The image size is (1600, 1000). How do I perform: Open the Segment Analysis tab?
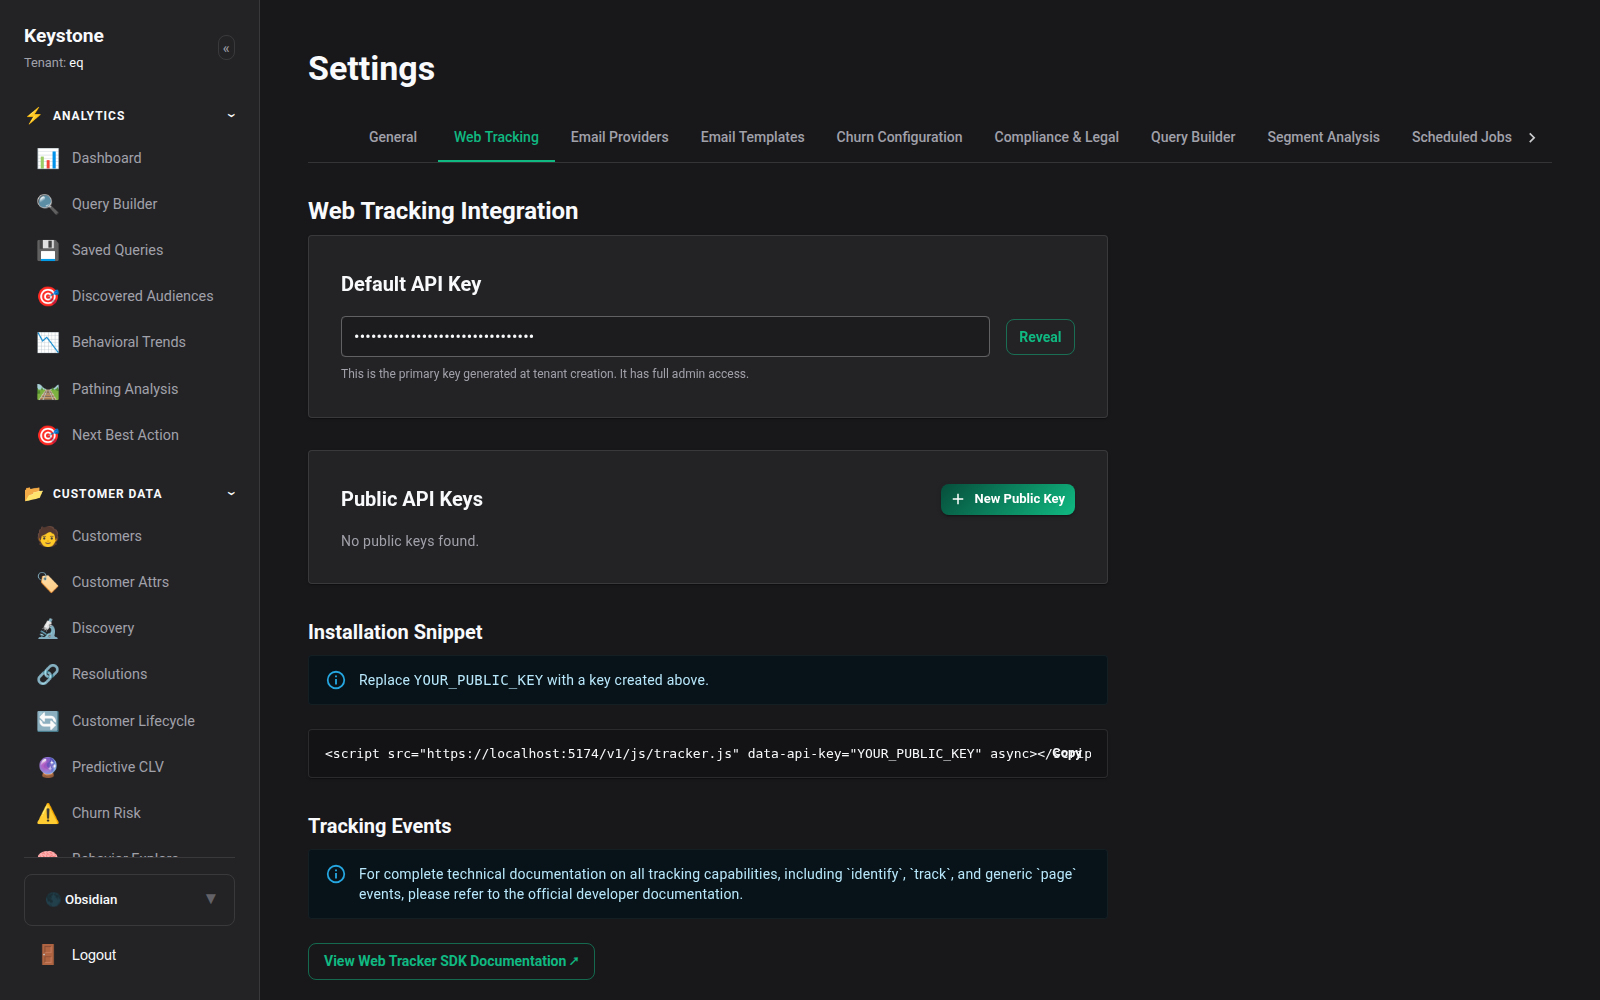tap(1324, 137)
